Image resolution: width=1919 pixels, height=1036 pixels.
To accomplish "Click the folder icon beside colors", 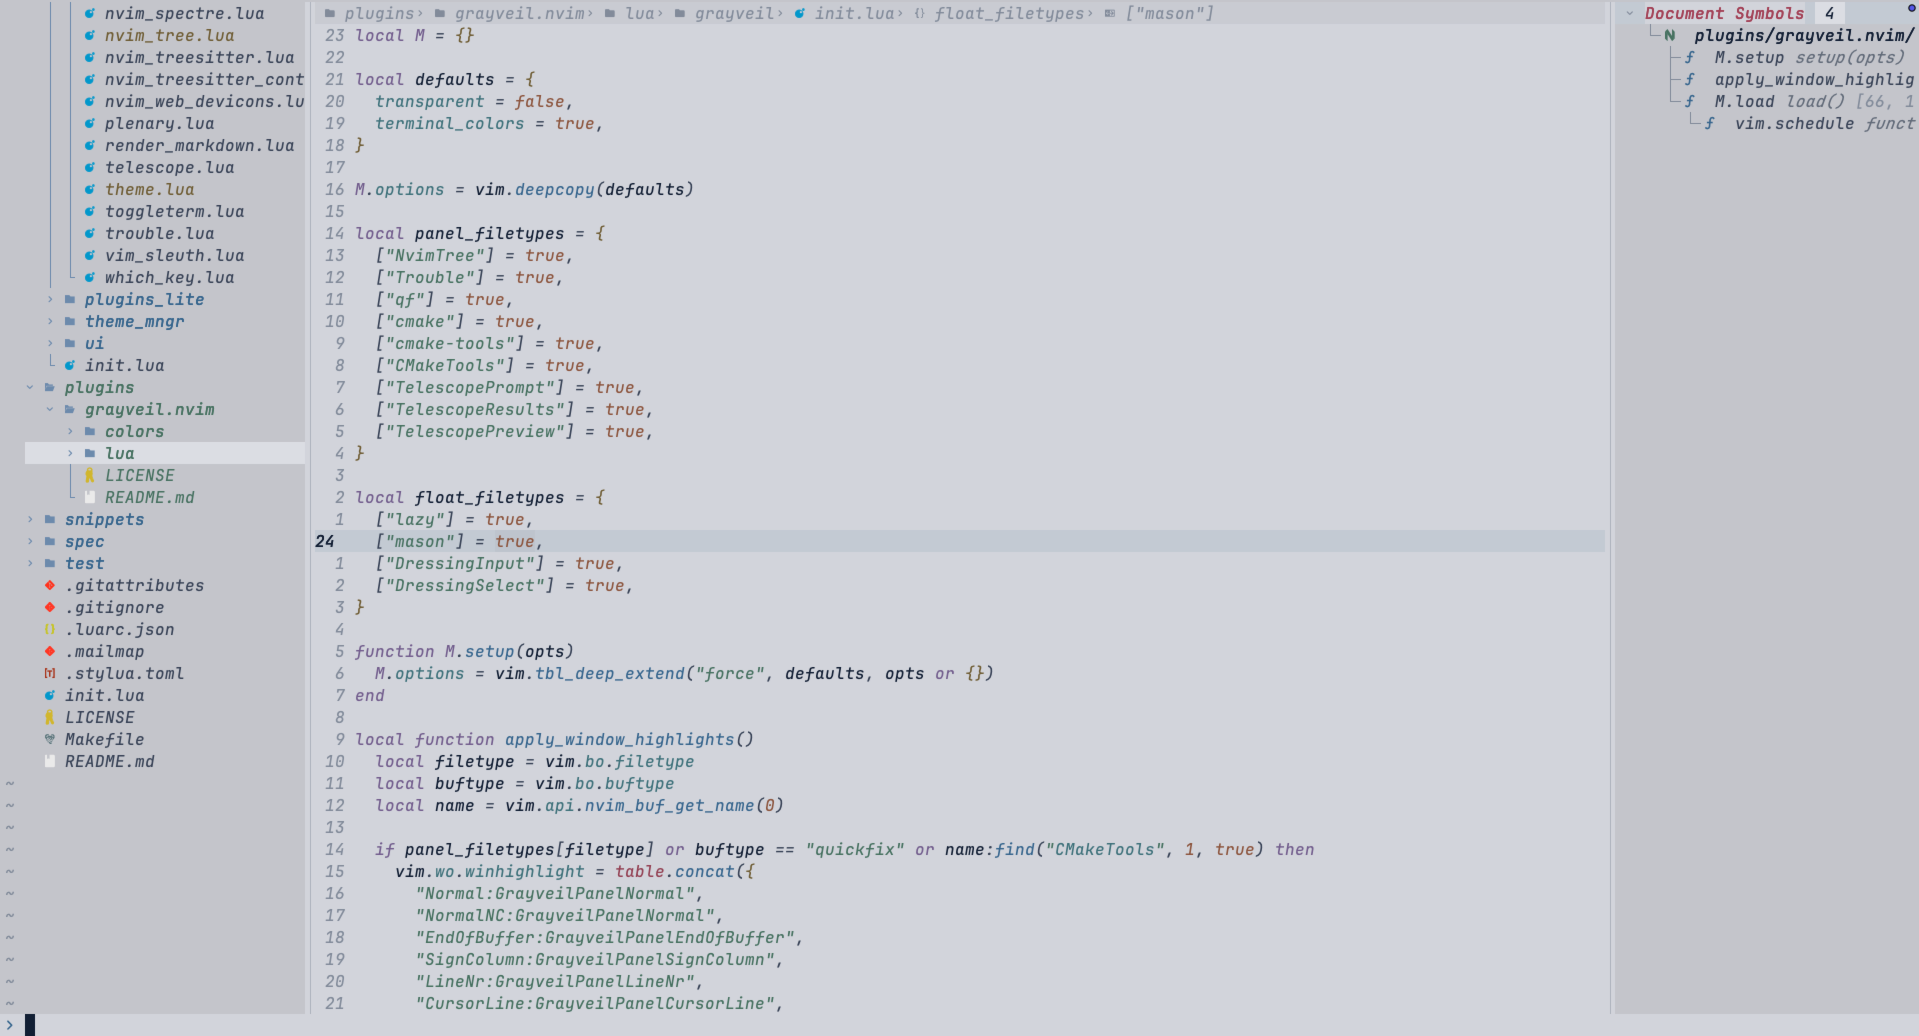I will (x=90, y=431).
